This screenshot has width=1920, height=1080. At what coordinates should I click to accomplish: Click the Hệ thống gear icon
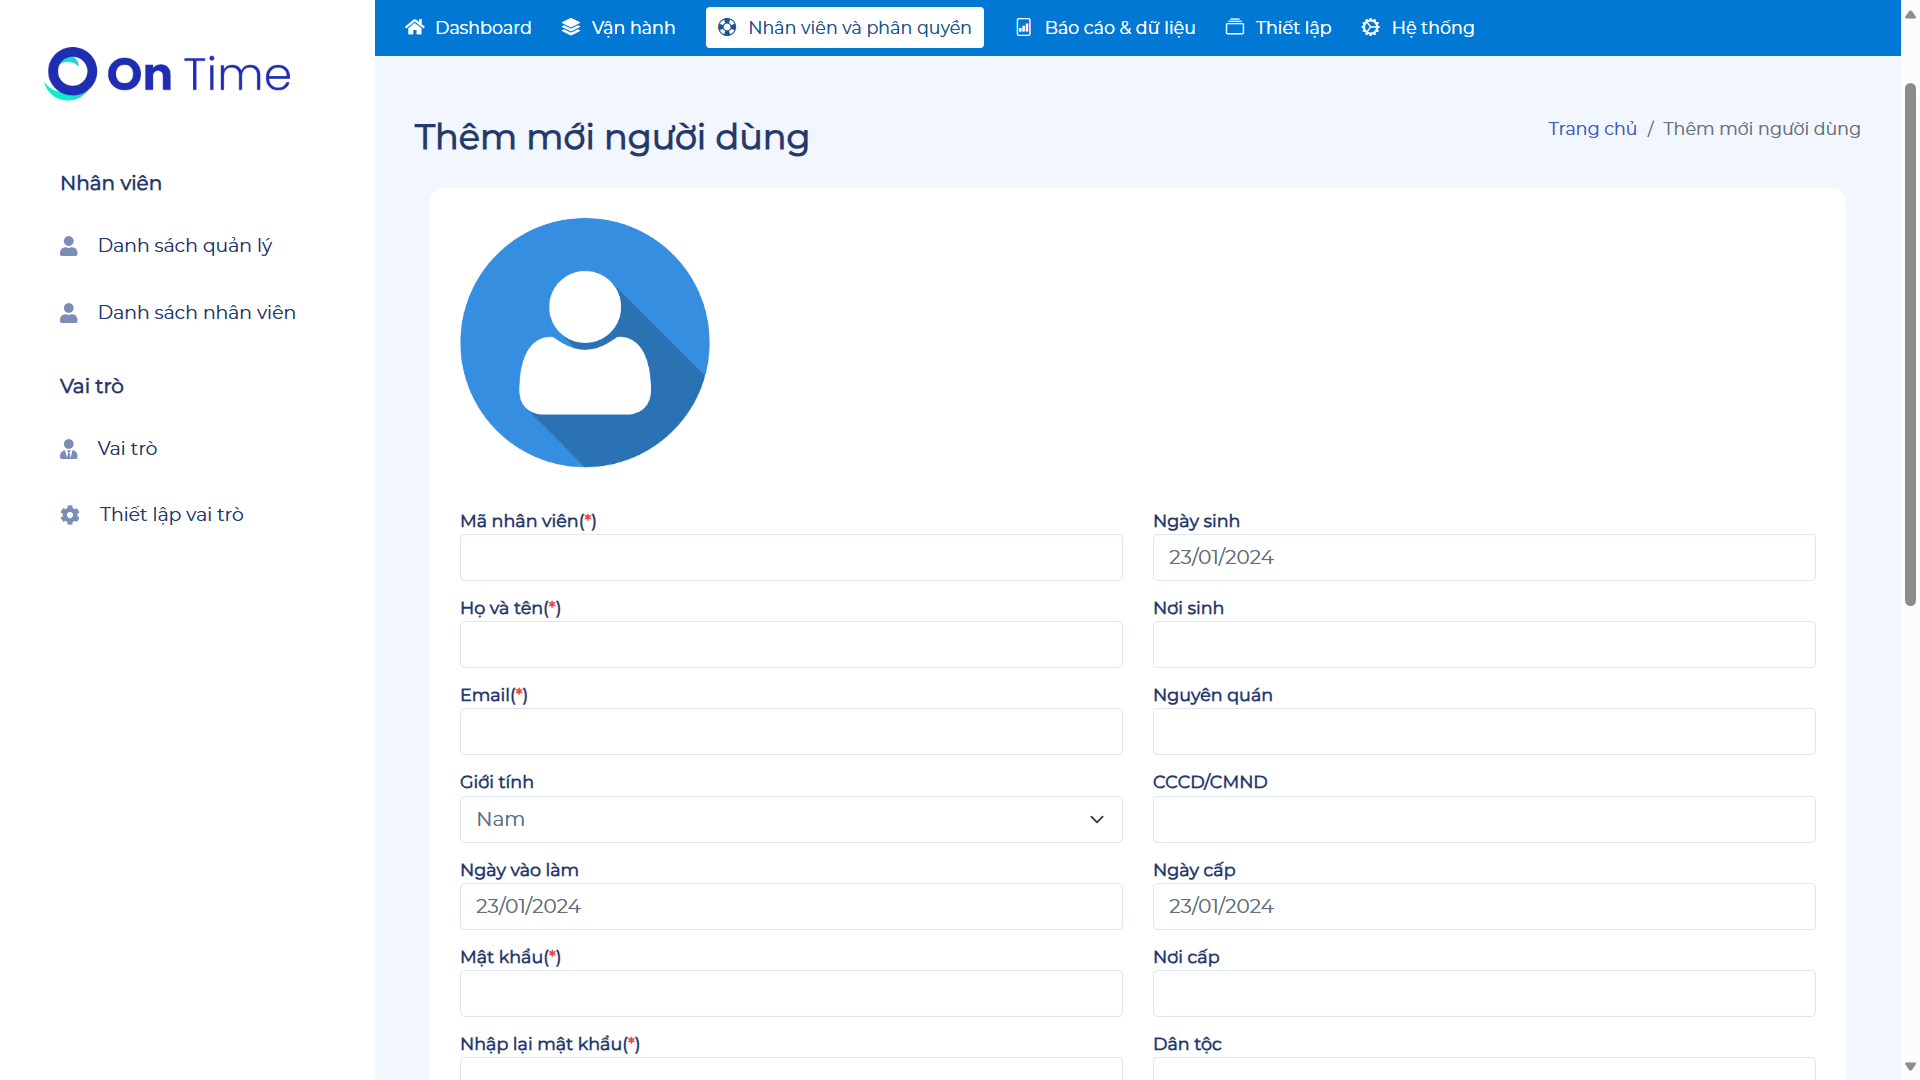click(x=1370, y=27)
